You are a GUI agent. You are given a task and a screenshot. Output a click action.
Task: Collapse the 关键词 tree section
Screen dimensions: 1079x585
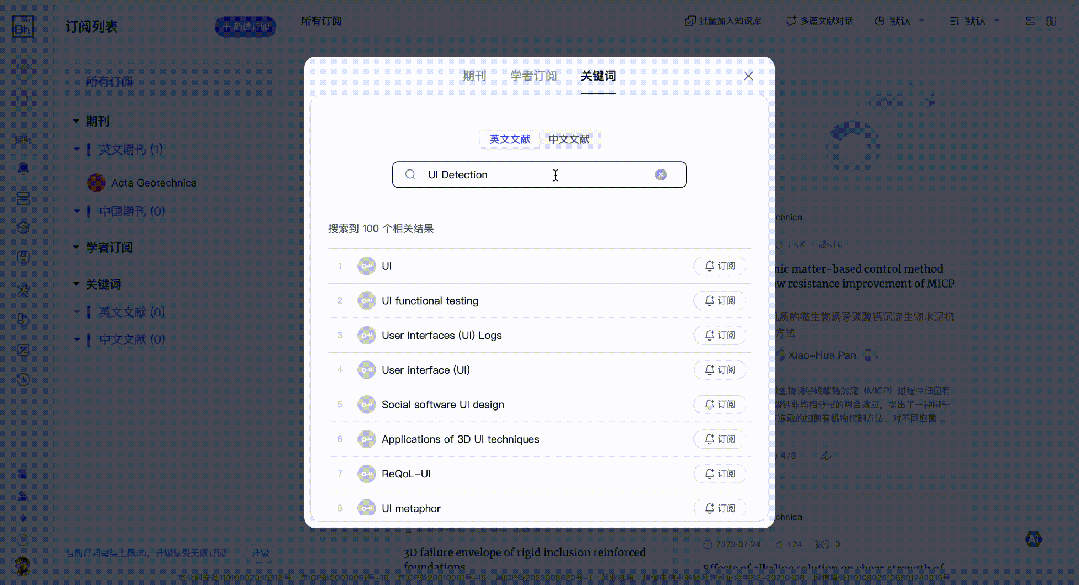[x=76, y=284]
